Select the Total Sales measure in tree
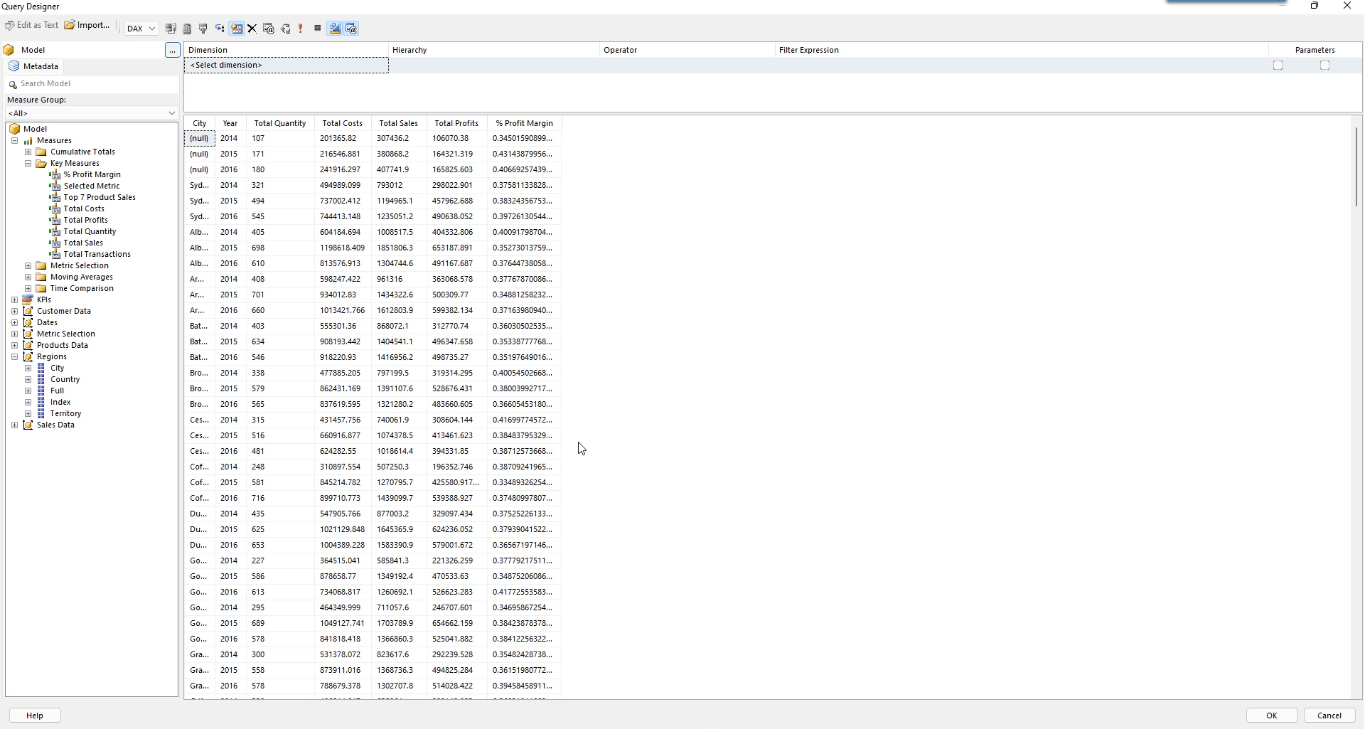 click(83, 243)
